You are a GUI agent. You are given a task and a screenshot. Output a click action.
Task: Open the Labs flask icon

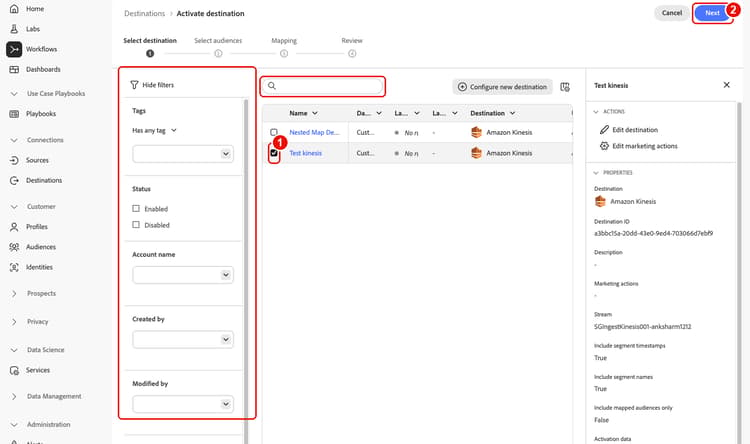[14, 29]
